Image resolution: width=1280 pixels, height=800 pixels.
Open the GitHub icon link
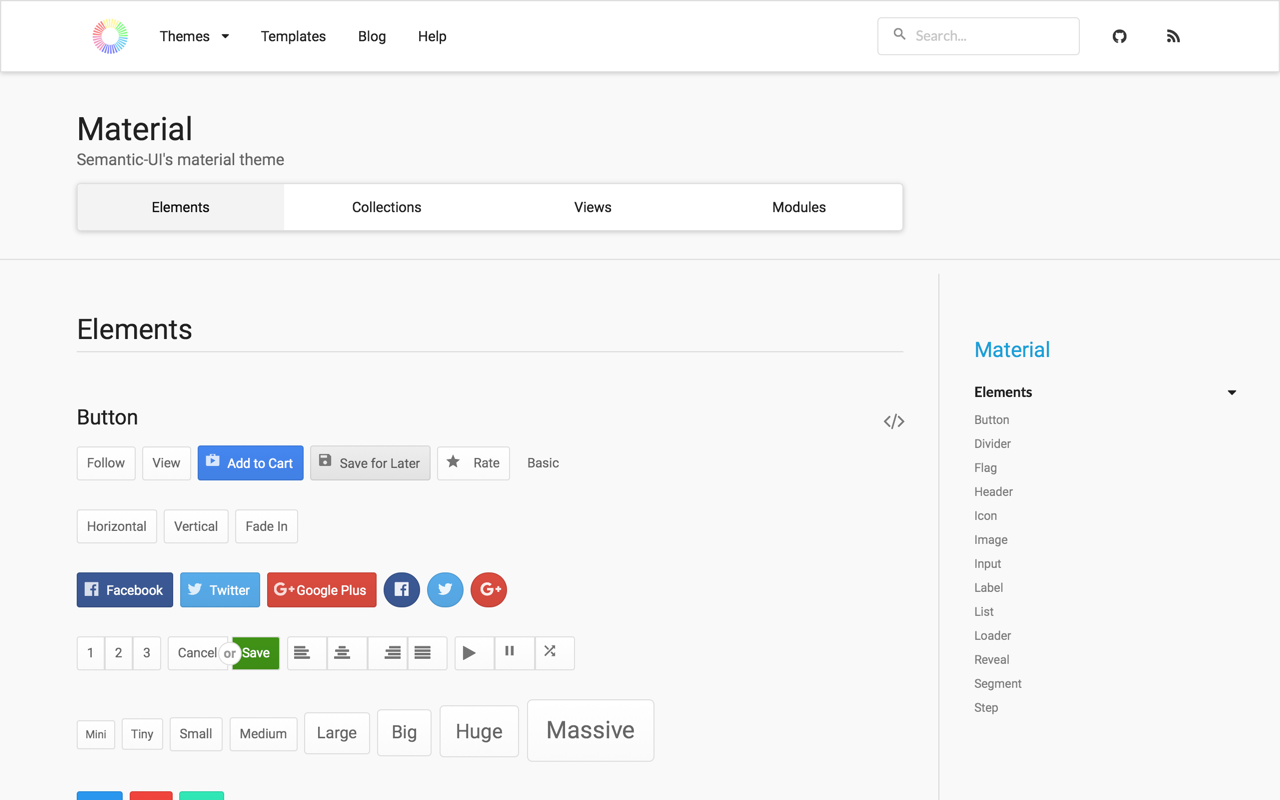(1119, 36)
